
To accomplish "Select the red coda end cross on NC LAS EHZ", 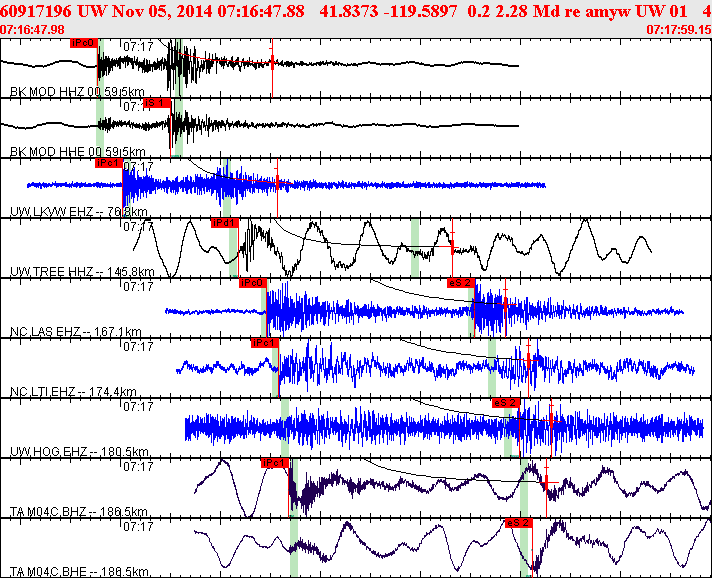I will tap(506, 305).
